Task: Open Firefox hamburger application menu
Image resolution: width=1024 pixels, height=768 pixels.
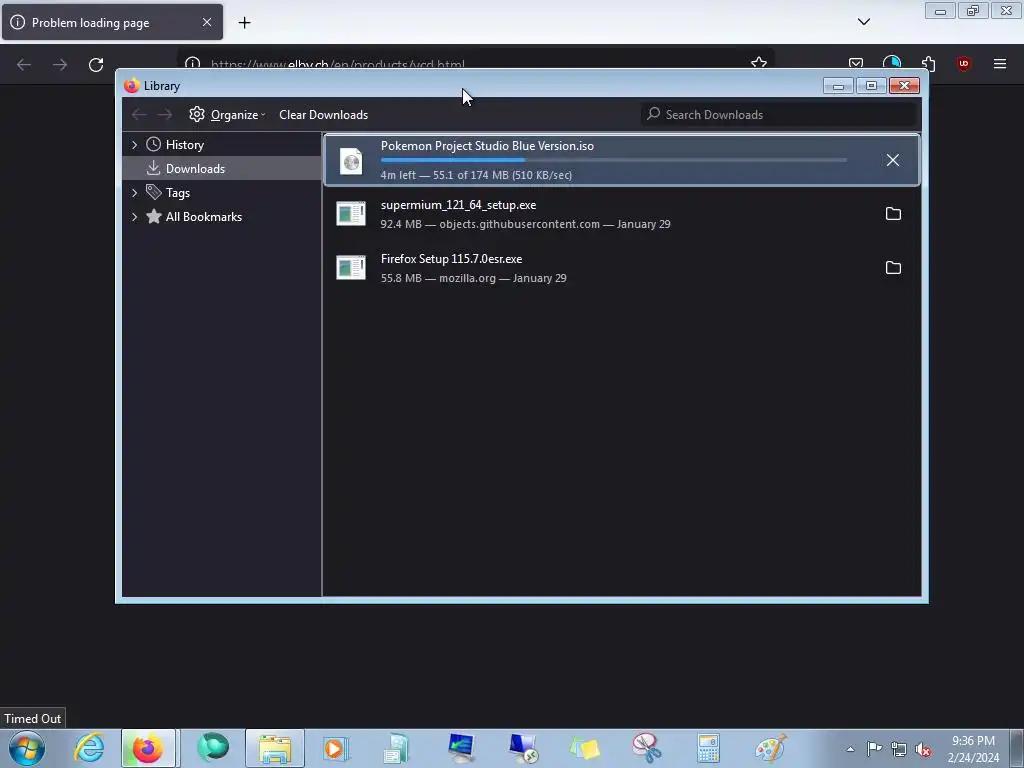Action: click(x=999, y=64)
